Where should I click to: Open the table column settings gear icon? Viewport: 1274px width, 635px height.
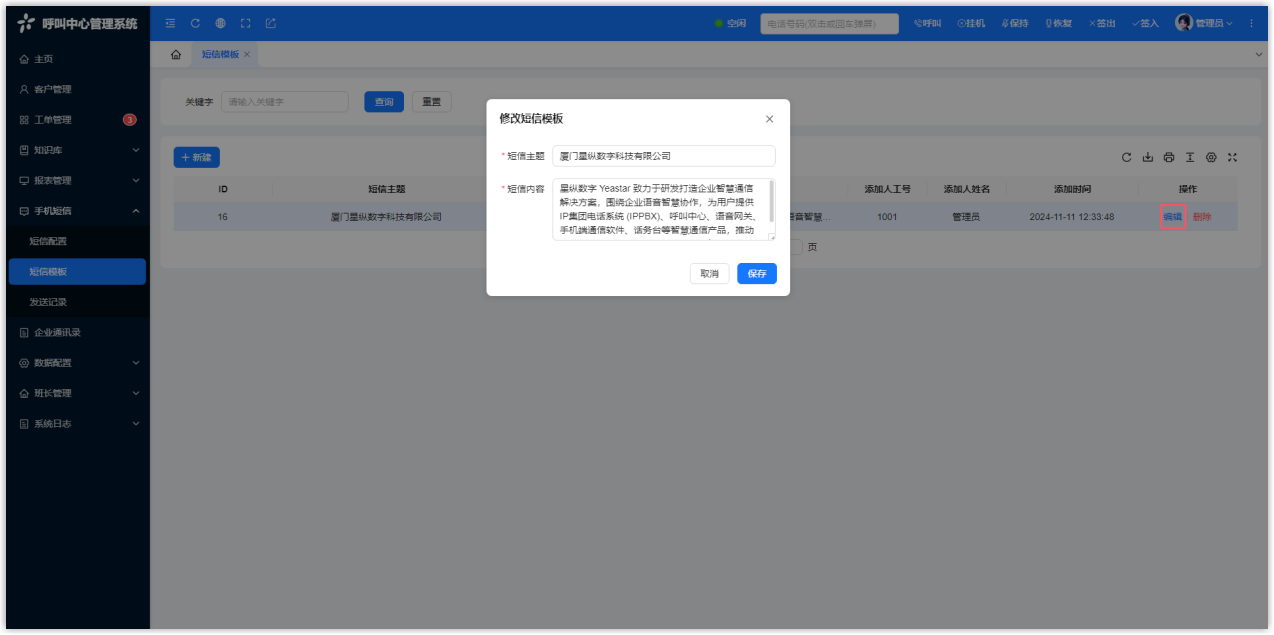coord(1211,158)
